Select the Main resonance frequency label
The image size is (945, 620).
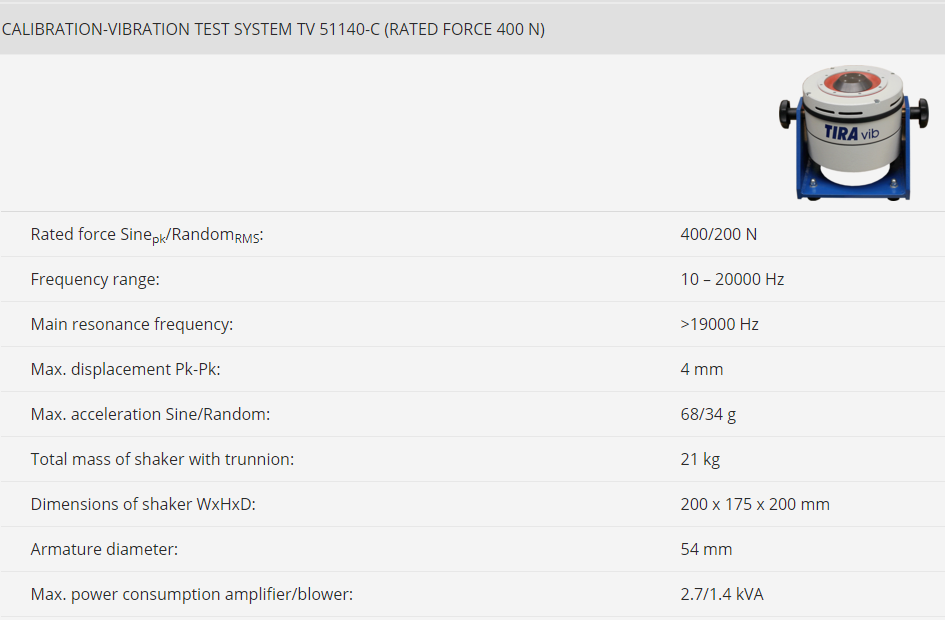[x=132, y=324]
